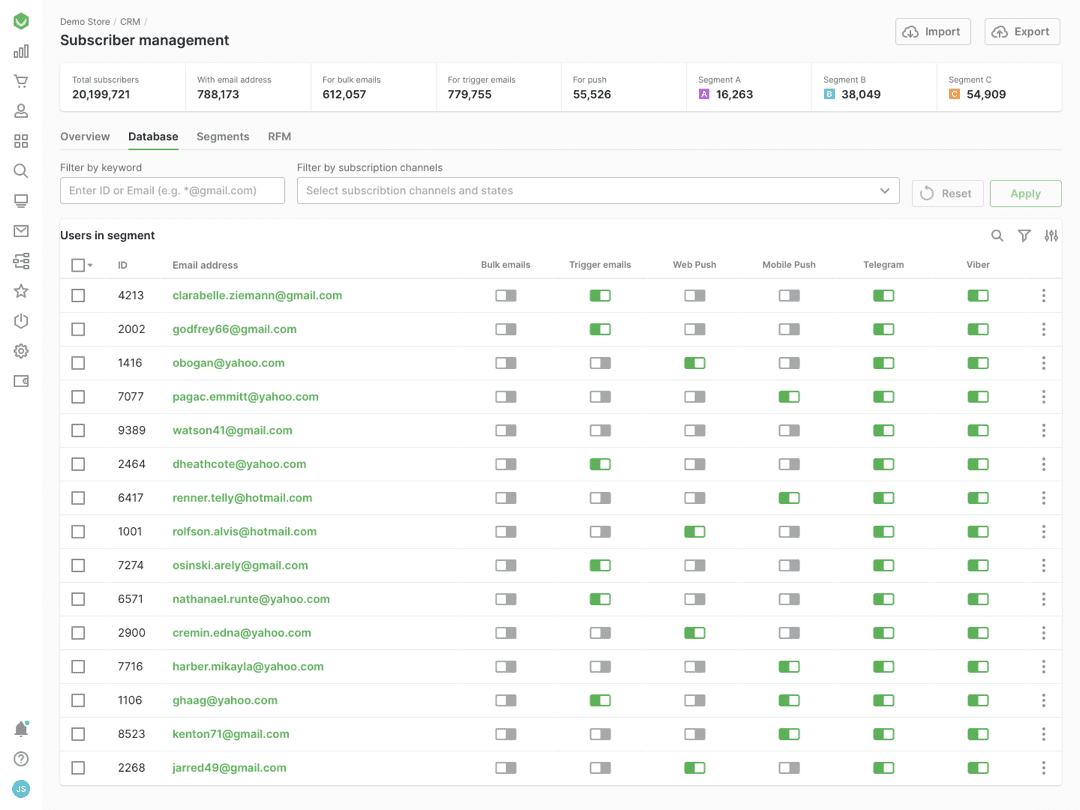Switch to the RFM tab
Viewport: 1080px width, 810px height.
click(x=279, y=137)
